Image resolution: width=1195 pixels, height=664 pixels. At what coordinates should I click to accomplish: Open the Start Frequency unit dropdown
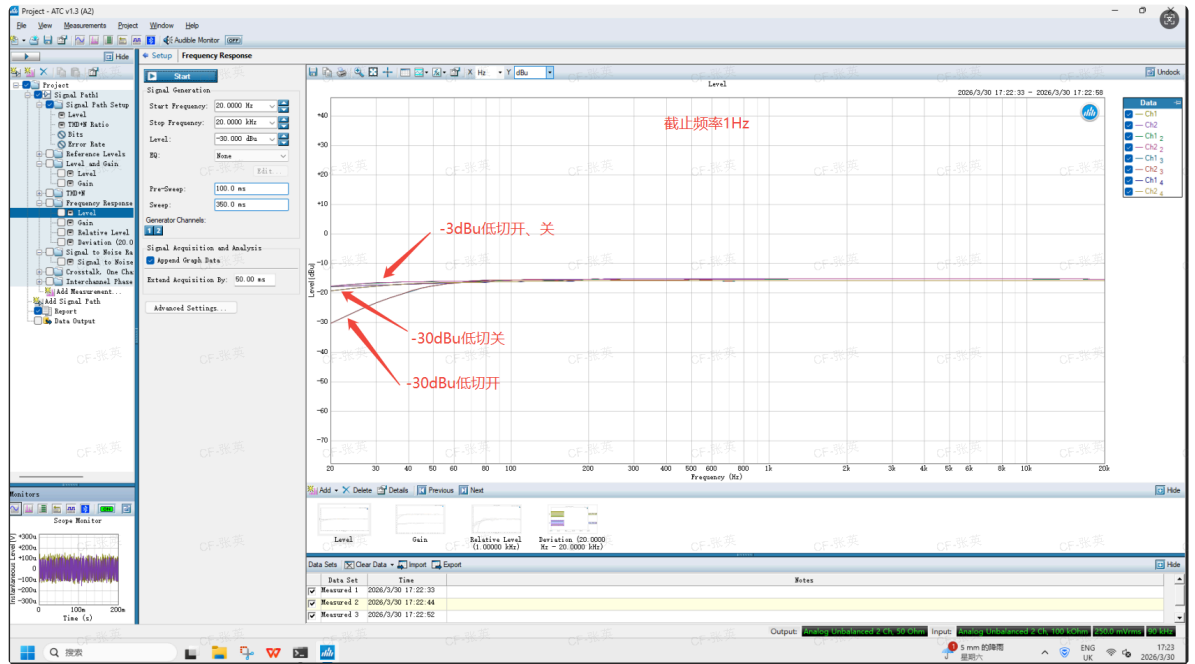pyautogui.click(x=271, y=106)
